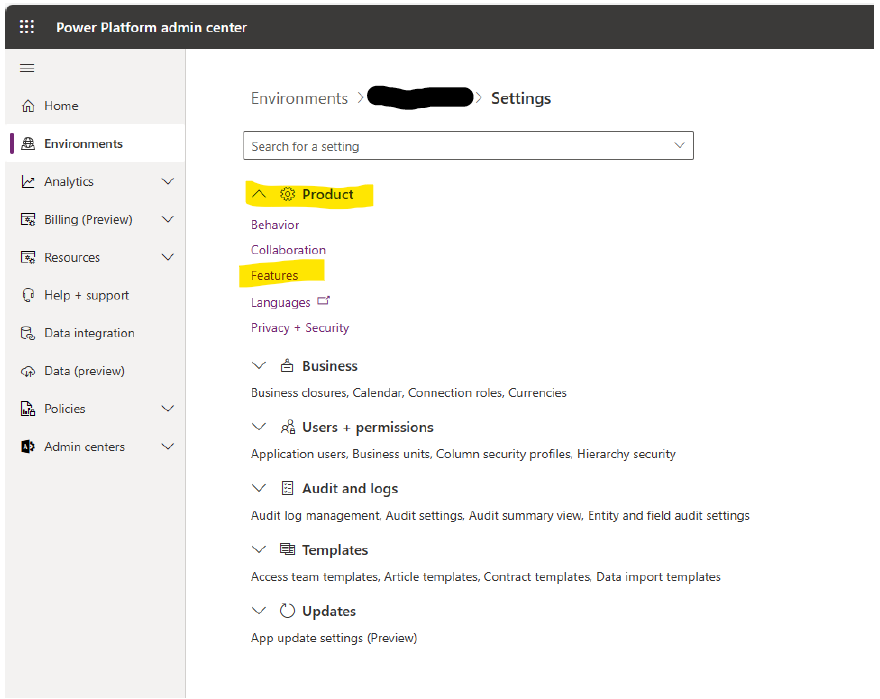Viewport: 880px width, 699px height.
Task: Click the Templates heading
Action: click(x=335, y=550)
